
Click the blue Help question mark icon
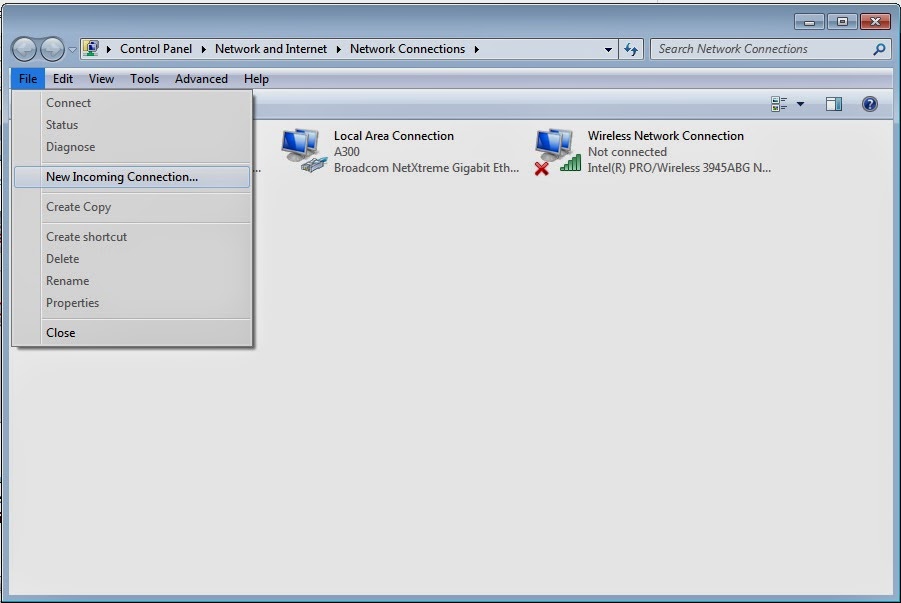(869, 104)
